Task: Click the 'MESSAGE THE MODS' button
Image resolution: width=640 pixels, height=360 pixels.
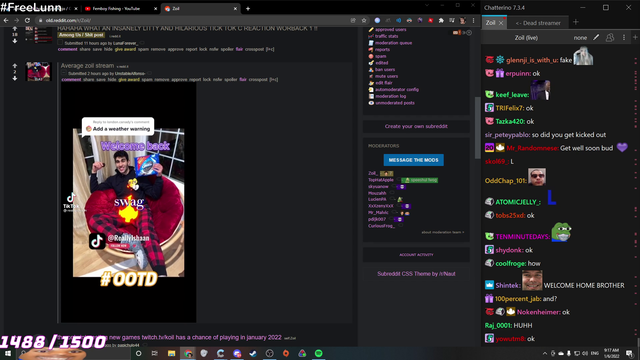Action: coord(413,160)
